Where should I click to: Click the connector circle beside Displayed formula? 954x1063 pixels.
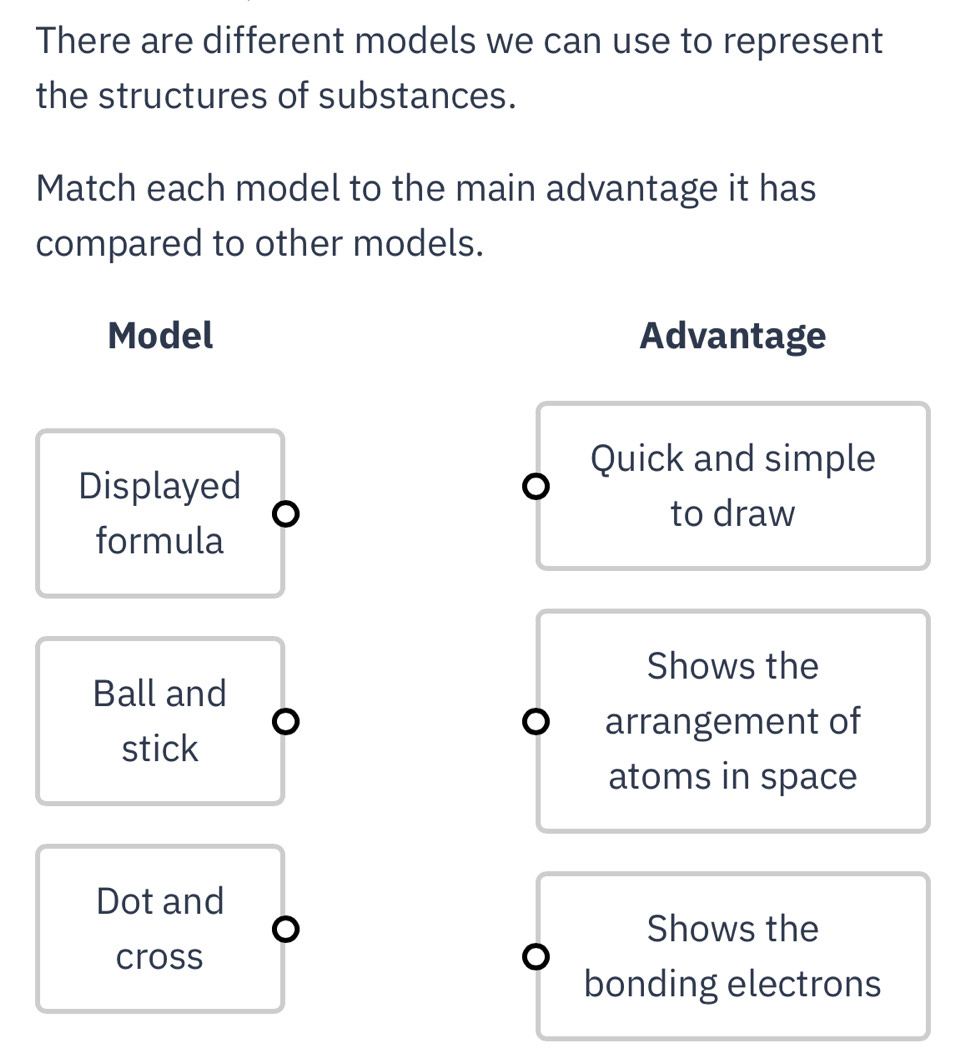[286, 513]
